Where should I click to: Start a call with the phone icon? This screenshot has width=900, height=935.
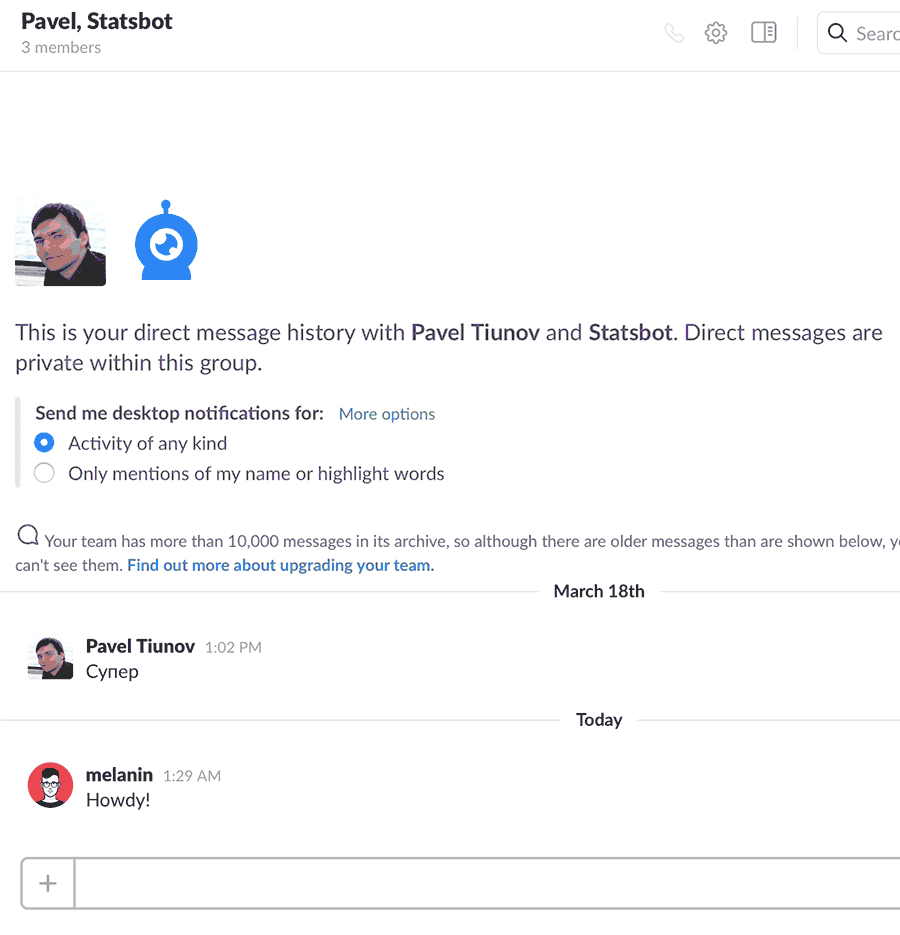(x=674, y=33)
